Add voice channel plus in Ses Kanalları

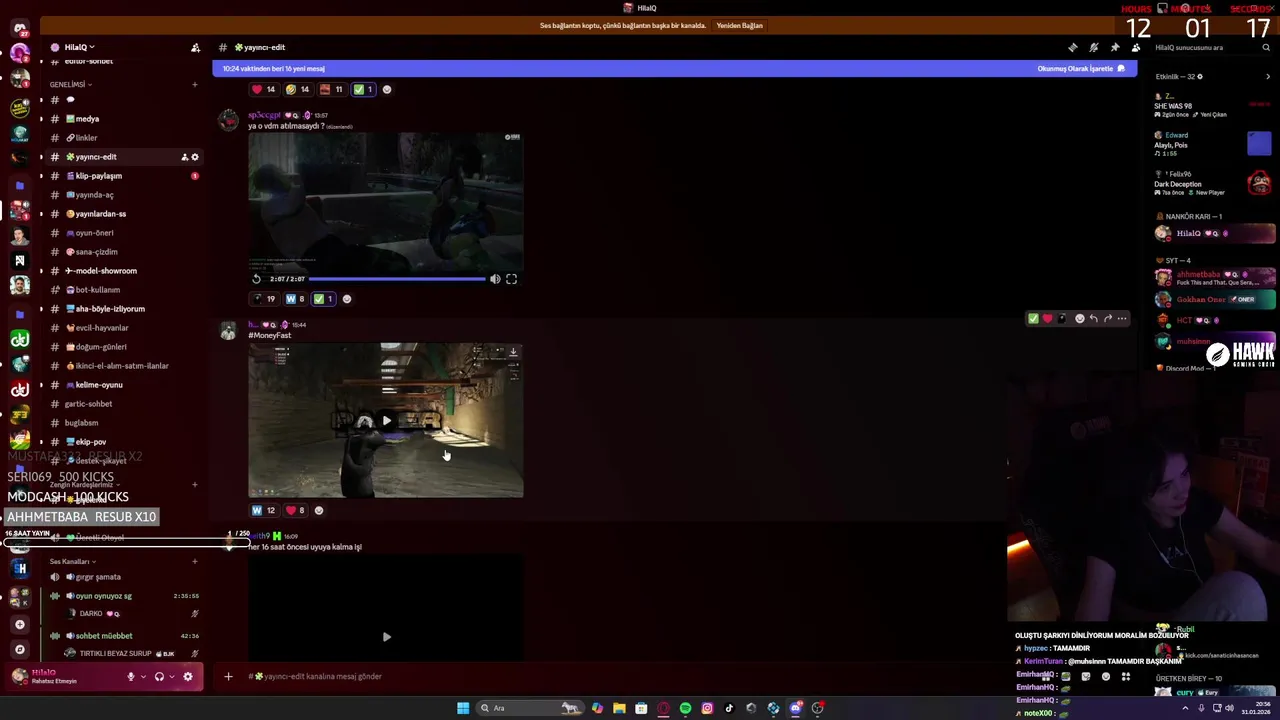(195, 562)
